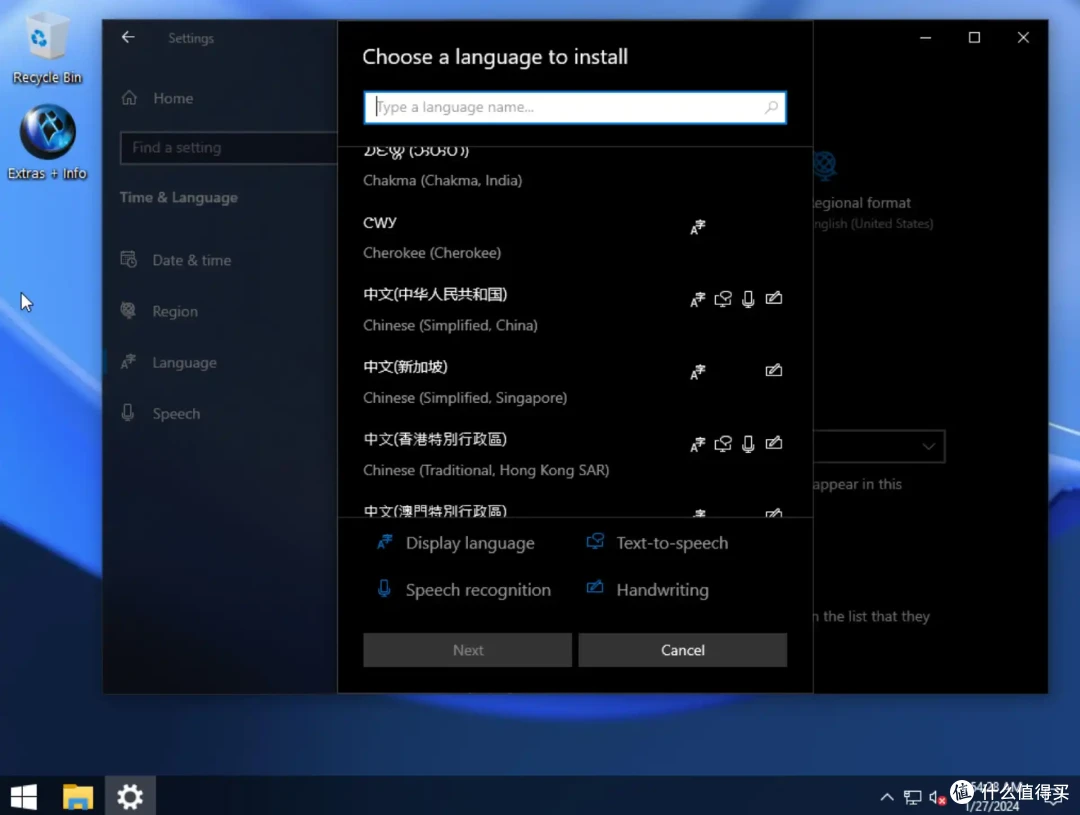Image resolution: width=1080 pixels, height=815 pixels.
Task: Click the network tray icon
Action: pyautogui.click(x=913, y=798)
